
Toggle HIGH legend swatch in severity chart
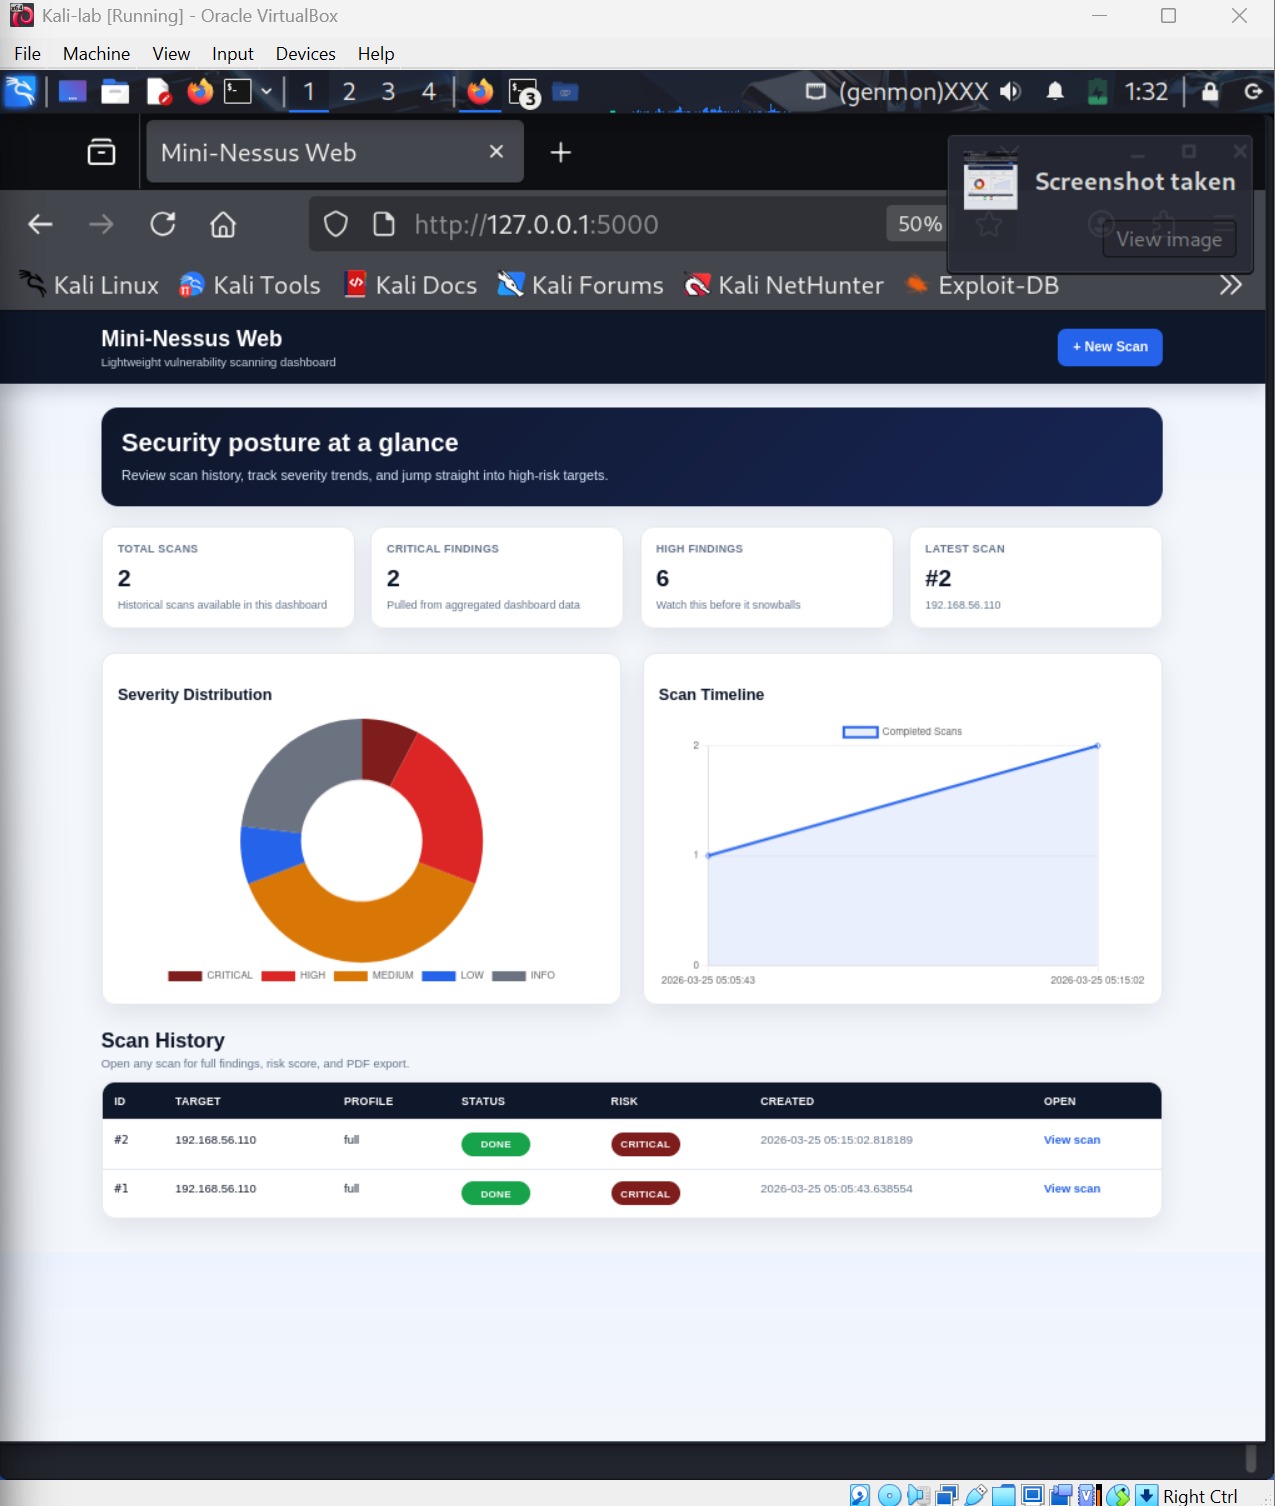278,976
